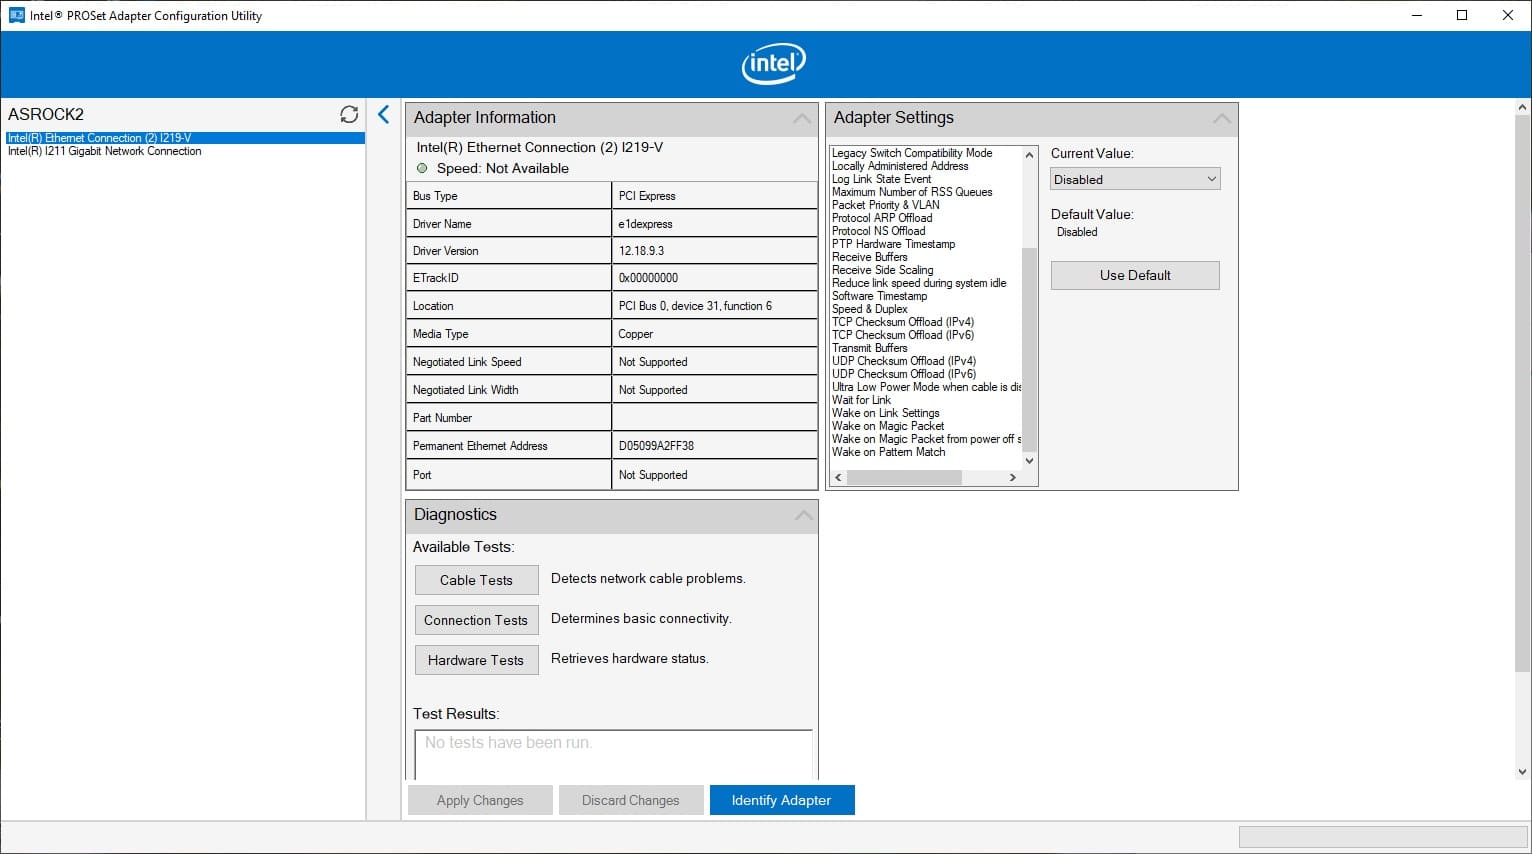This screenshot has width=1532, height=854.
Task: Click the green speed status indicator
Action: point(422,168)
